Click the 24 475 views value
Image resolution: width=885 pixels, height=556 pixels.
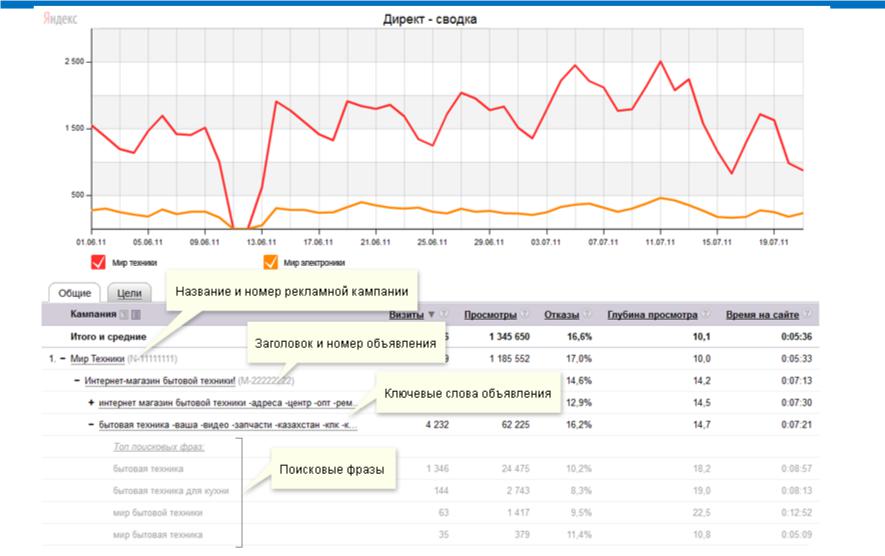pyautogui.click(x=515, y=469)
